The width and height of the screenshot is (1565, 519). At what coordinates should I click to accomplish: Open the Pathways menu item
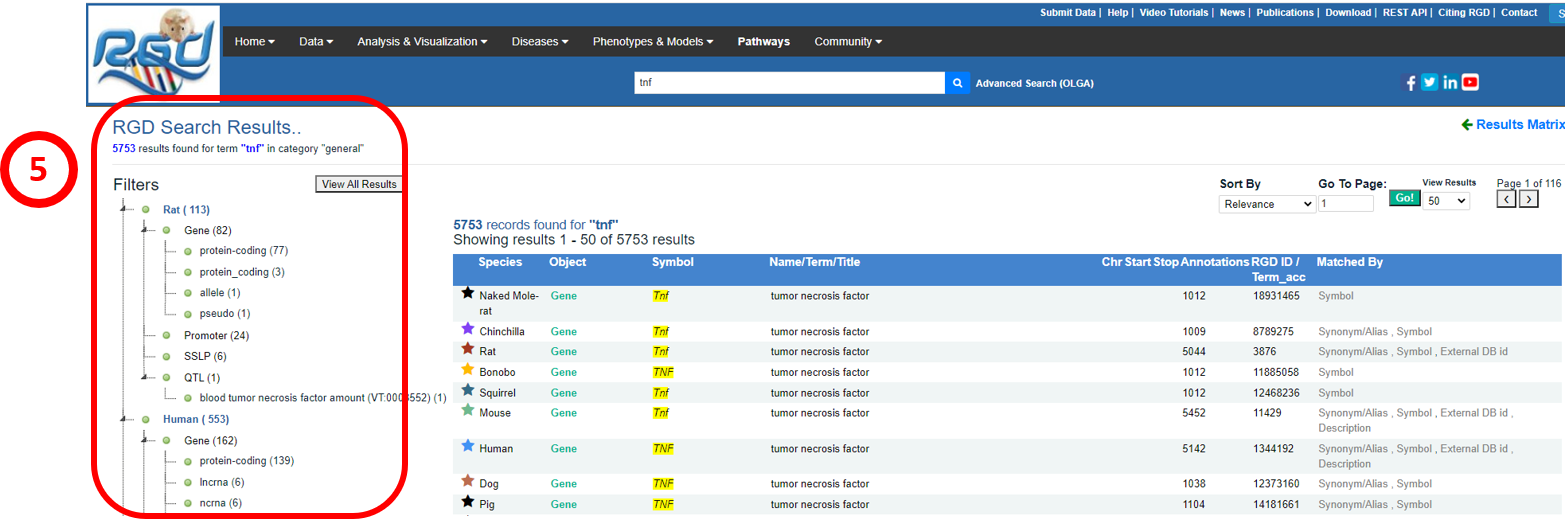coord(763,42)
